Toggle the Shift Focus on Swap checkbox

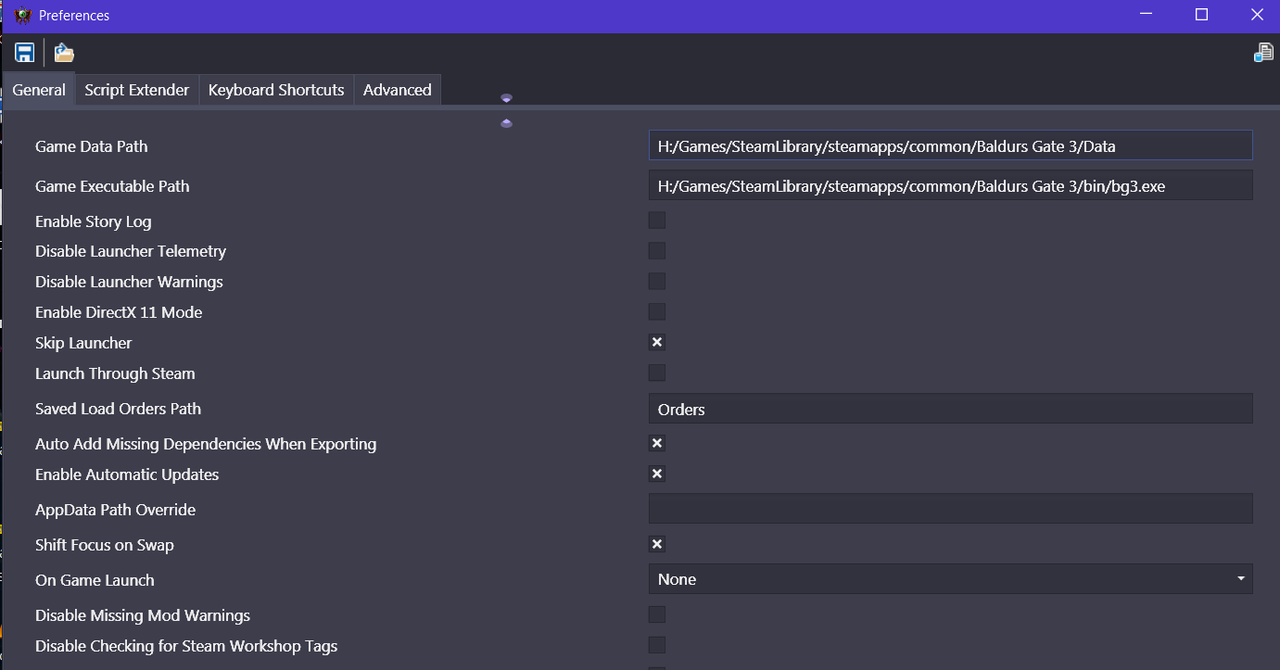click(x=657, y=545)
